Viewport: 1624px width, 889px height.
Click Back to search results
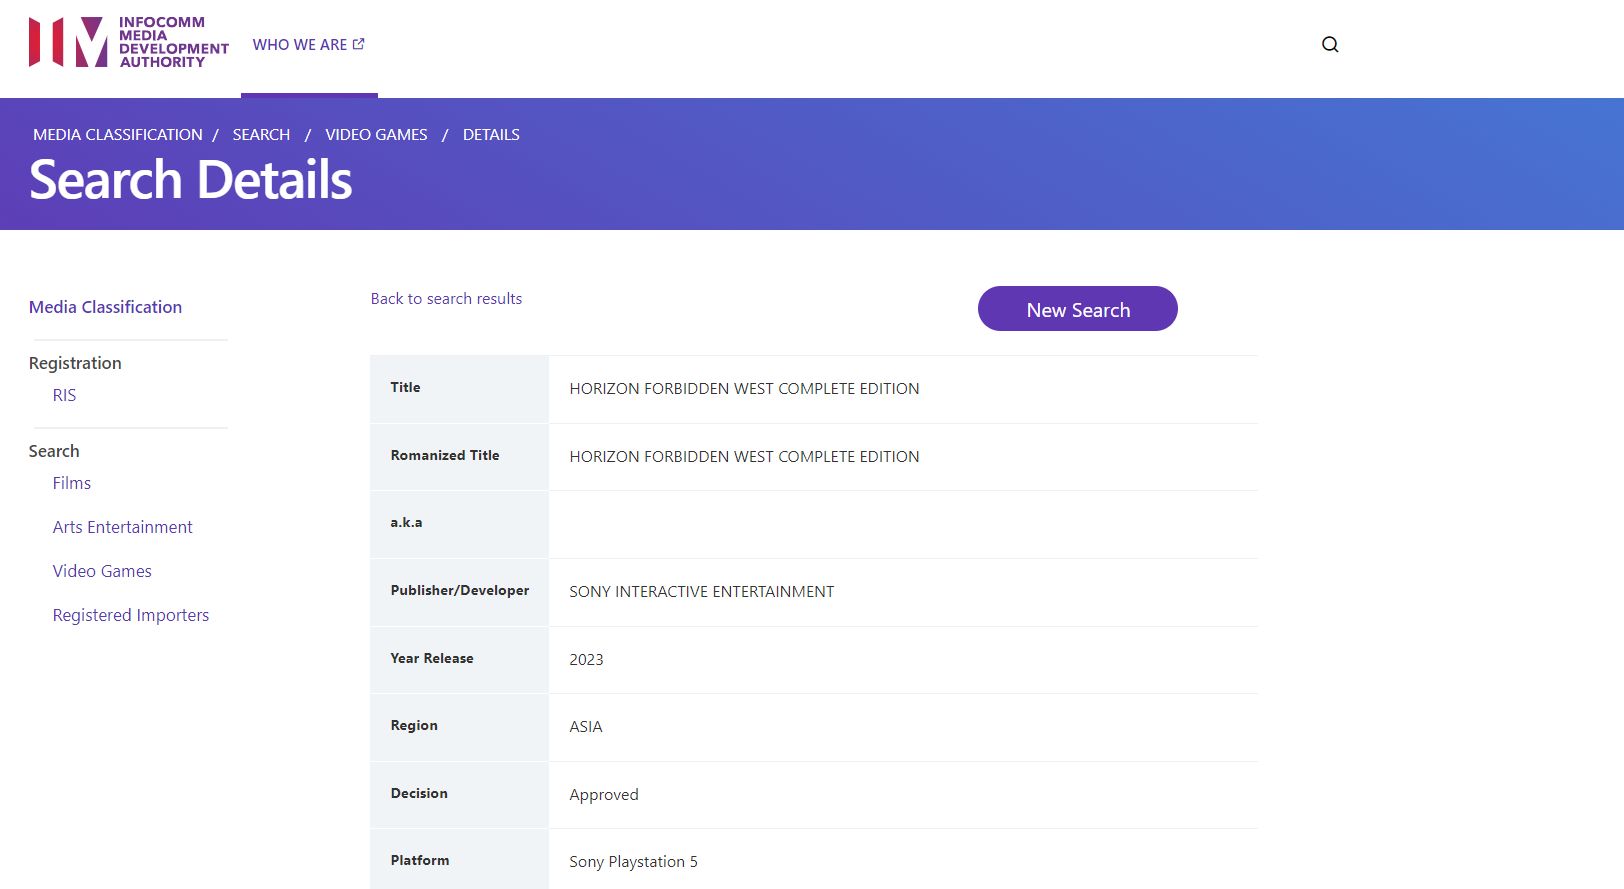coord(446,299)
